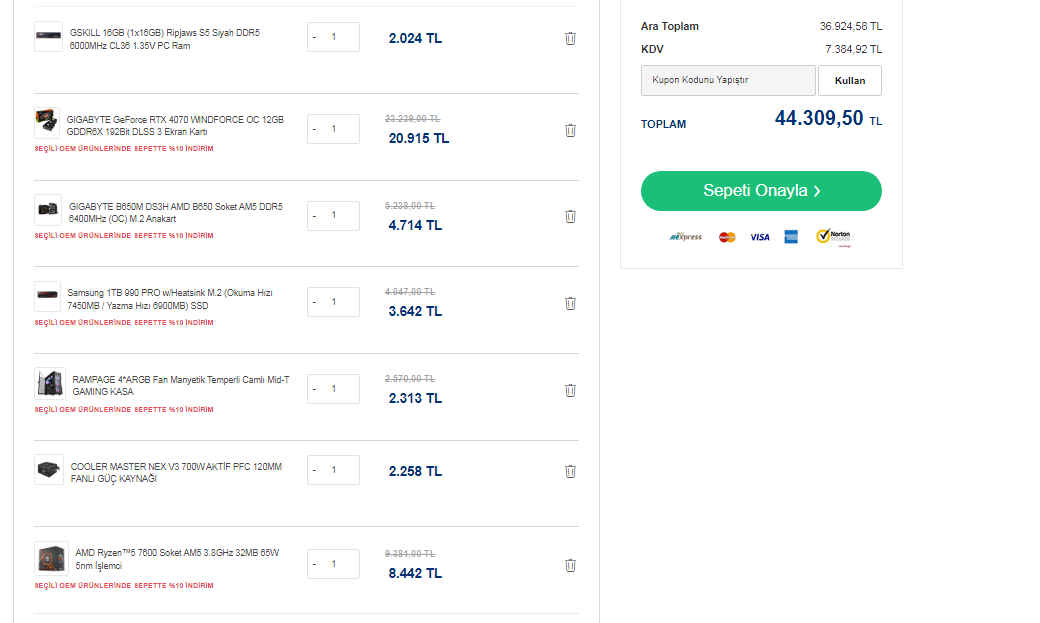Screen dimensions: 1040x623
Task: Click the Kullan coupon button
Action: click(x=849, y=80)
